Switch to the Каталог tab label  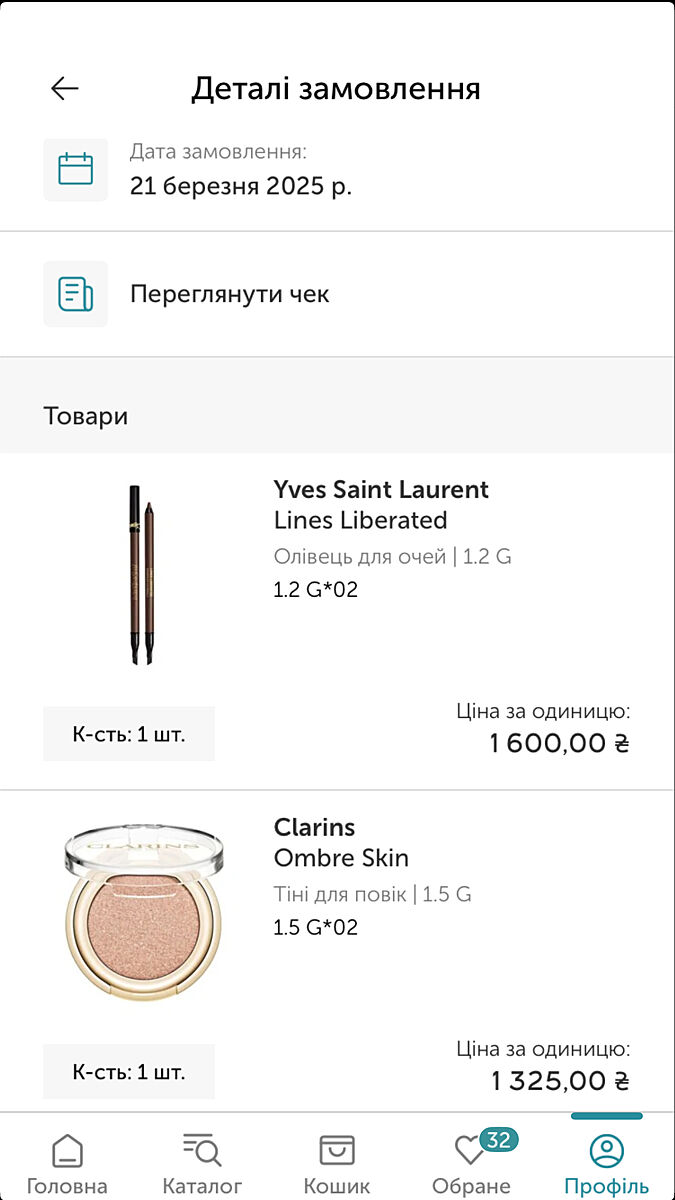coord(202,1186)
